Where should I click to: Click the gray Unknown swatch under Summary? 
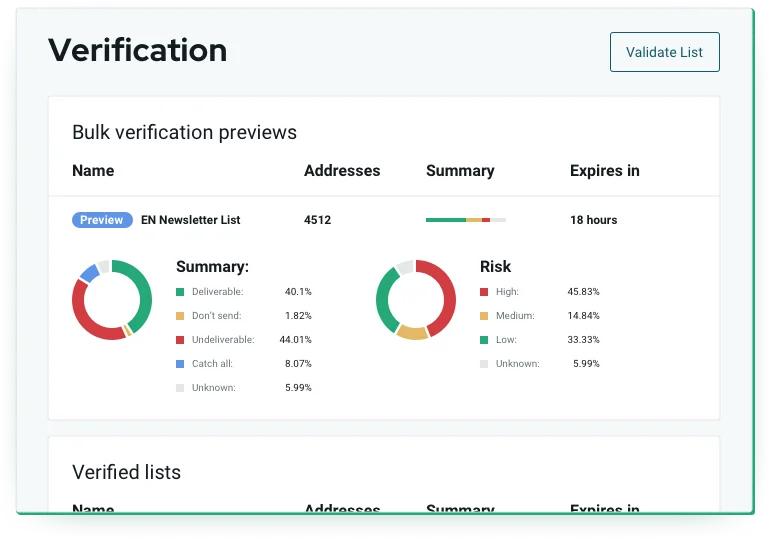pyautogui.click(x=180, y=388)
